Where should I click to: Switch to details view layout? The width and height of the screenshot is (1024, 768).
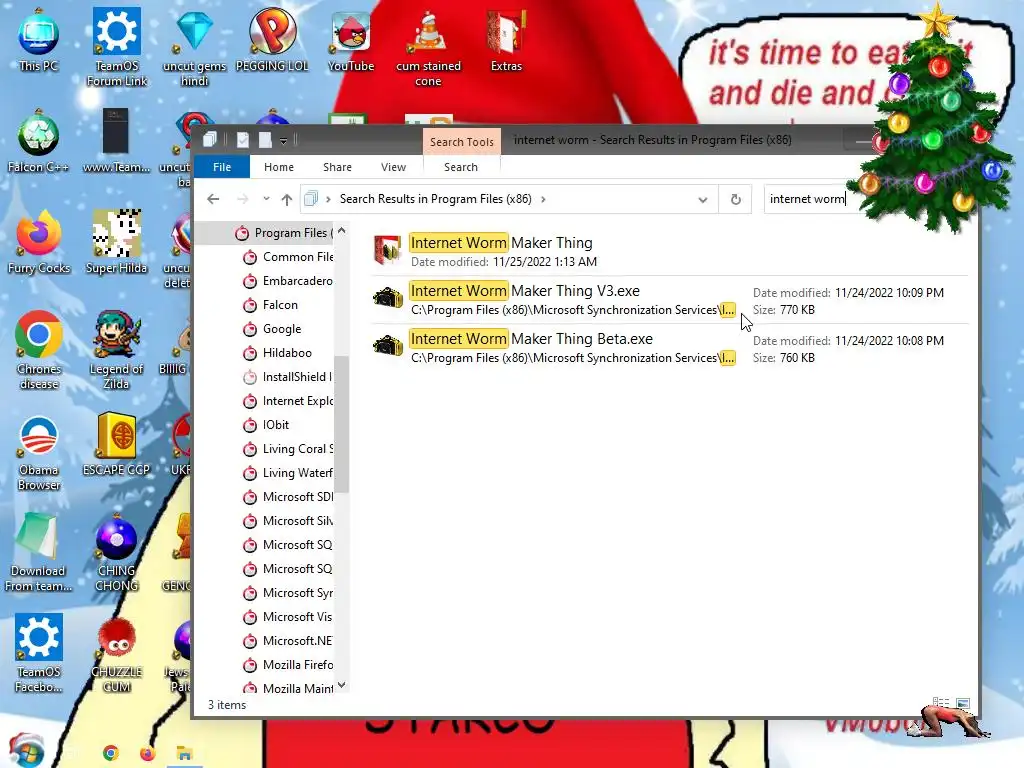(x=941, y=703)
